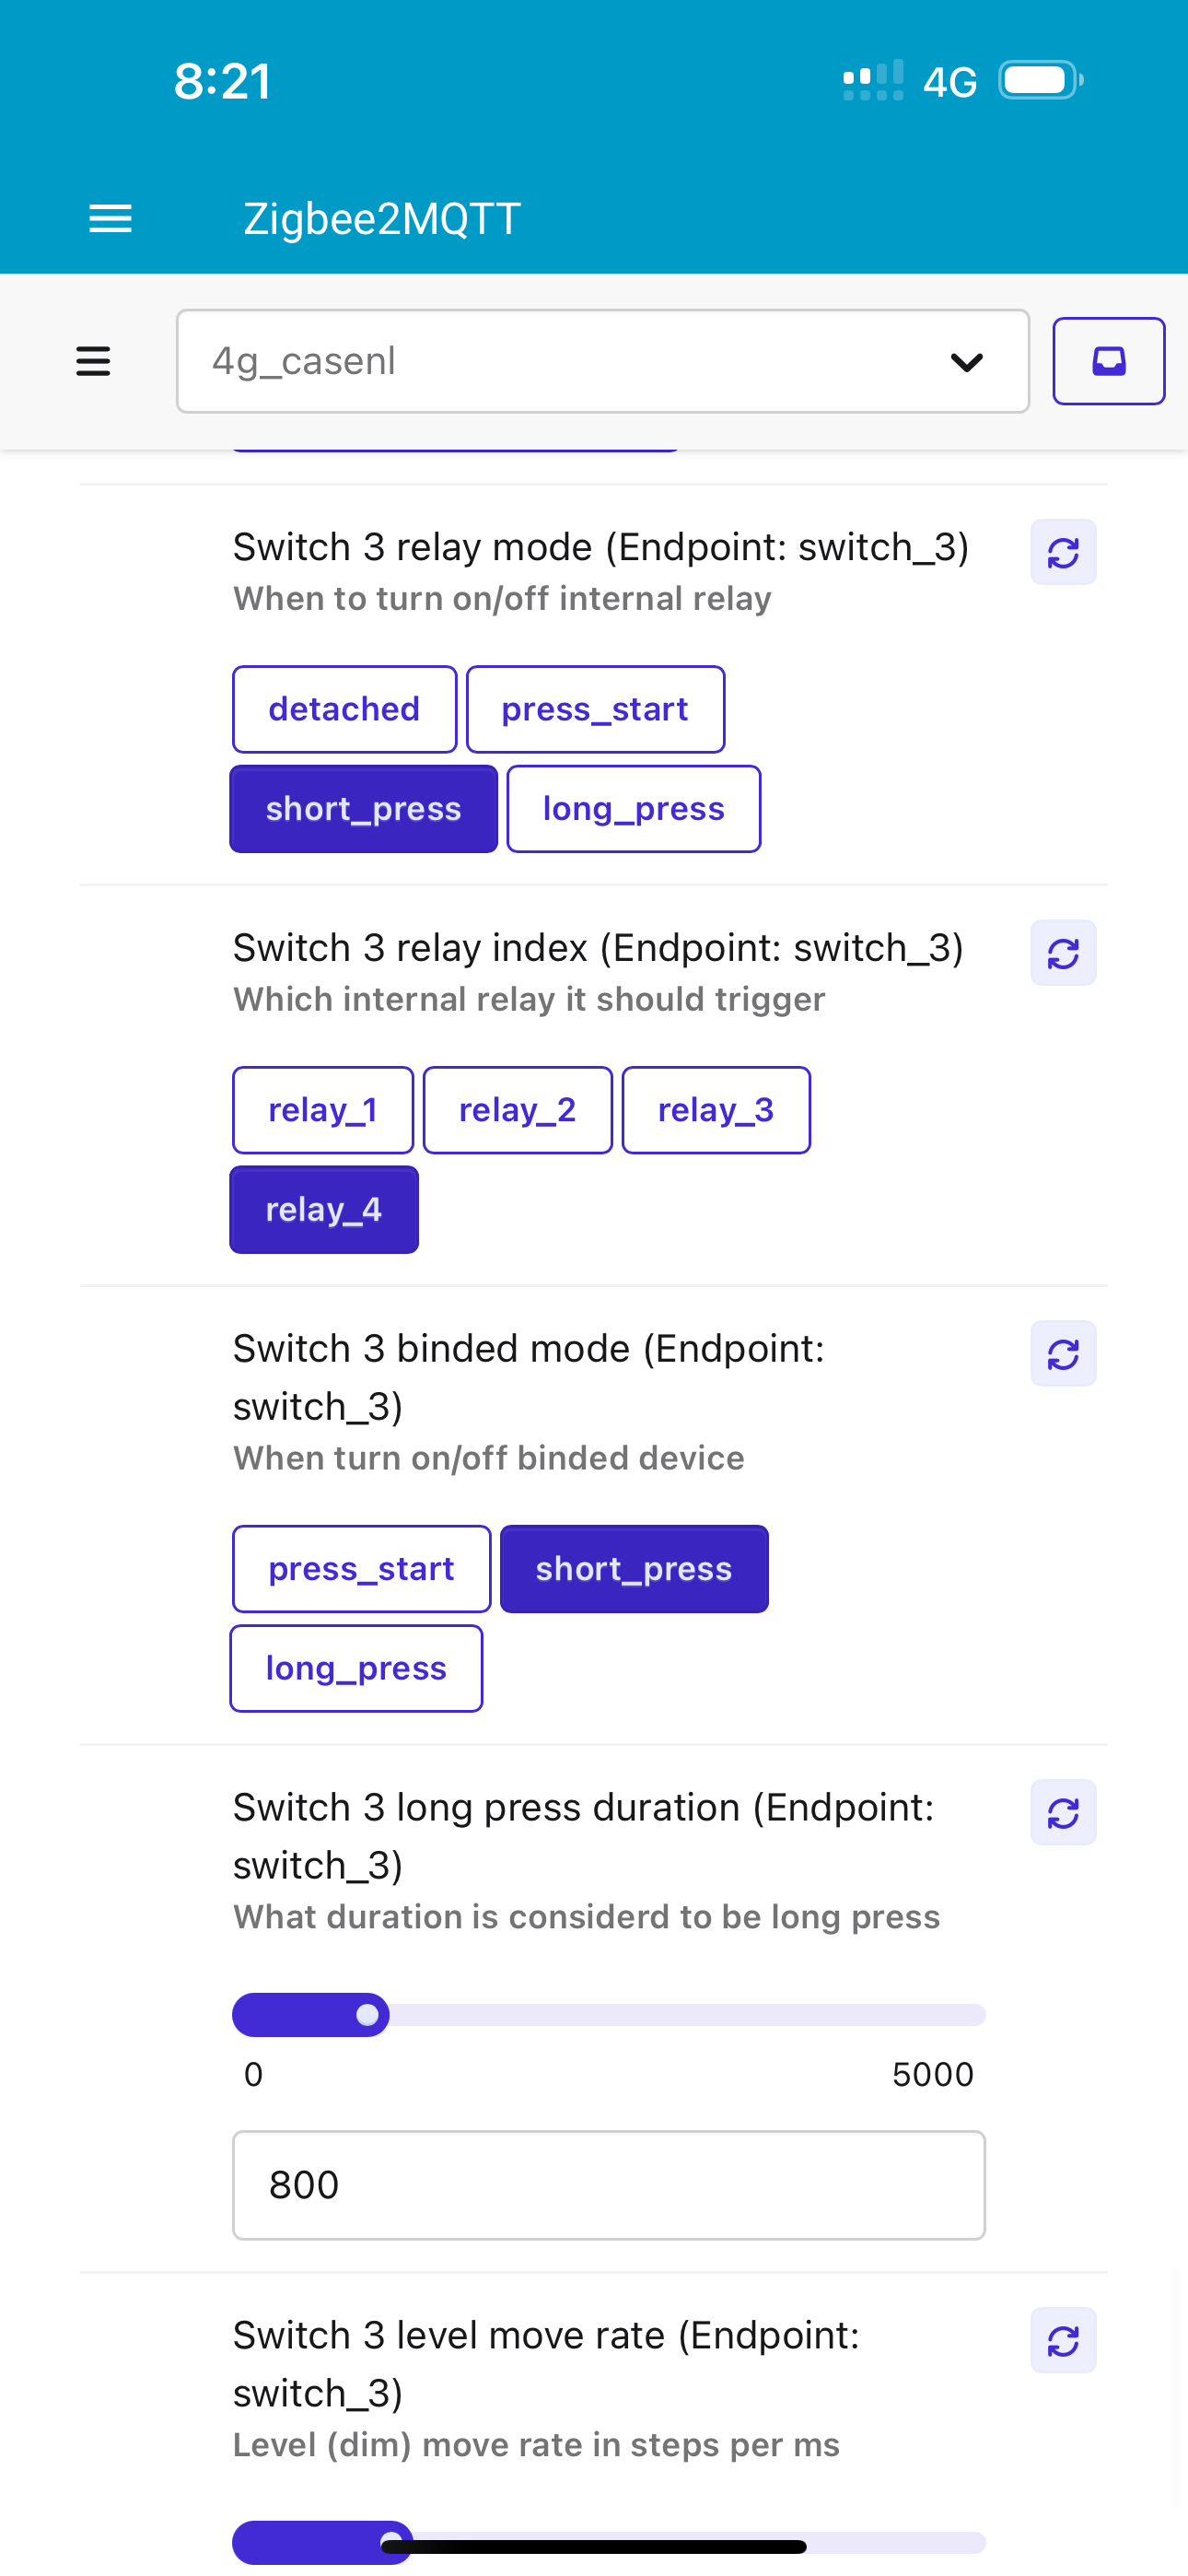1188x2576 pixels.
Task: Open the dark secondary navigation menu icon
Action: (x=93, y=361)
